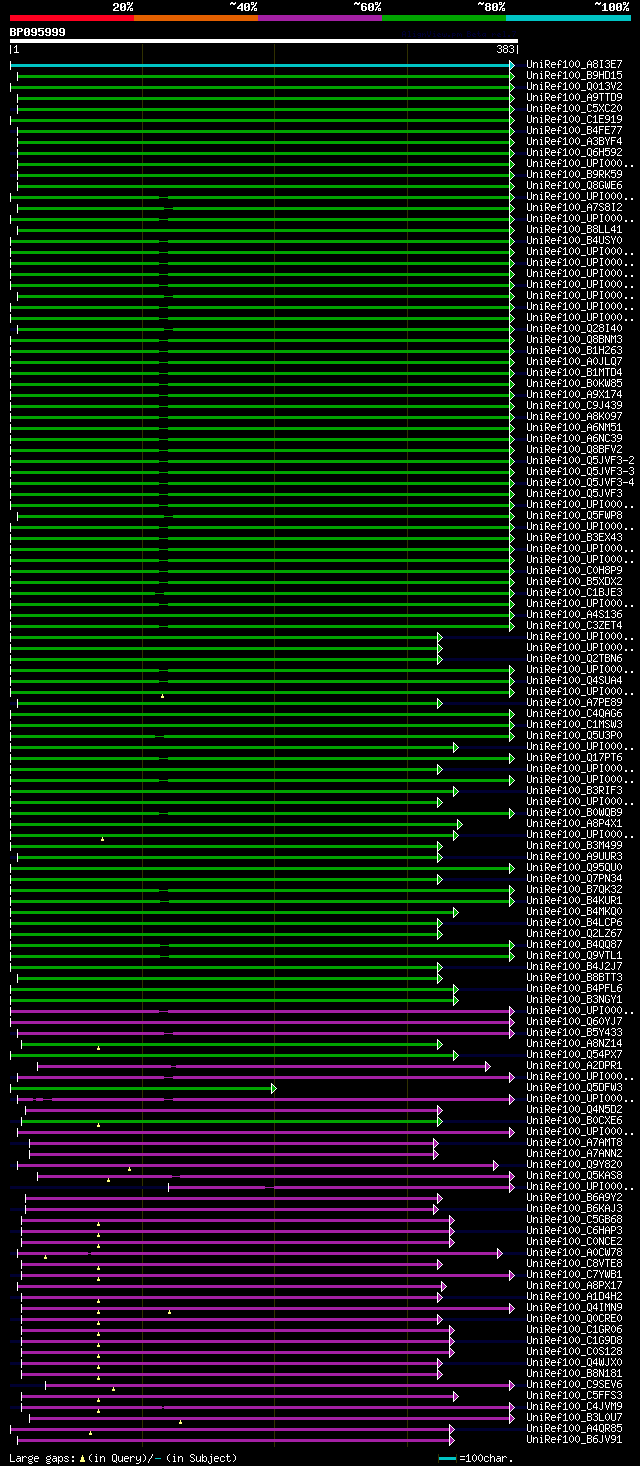Open hit UniRef100_A8I3E7
Viewport: 640px width, 1466px height.
[x=574, y=64]
